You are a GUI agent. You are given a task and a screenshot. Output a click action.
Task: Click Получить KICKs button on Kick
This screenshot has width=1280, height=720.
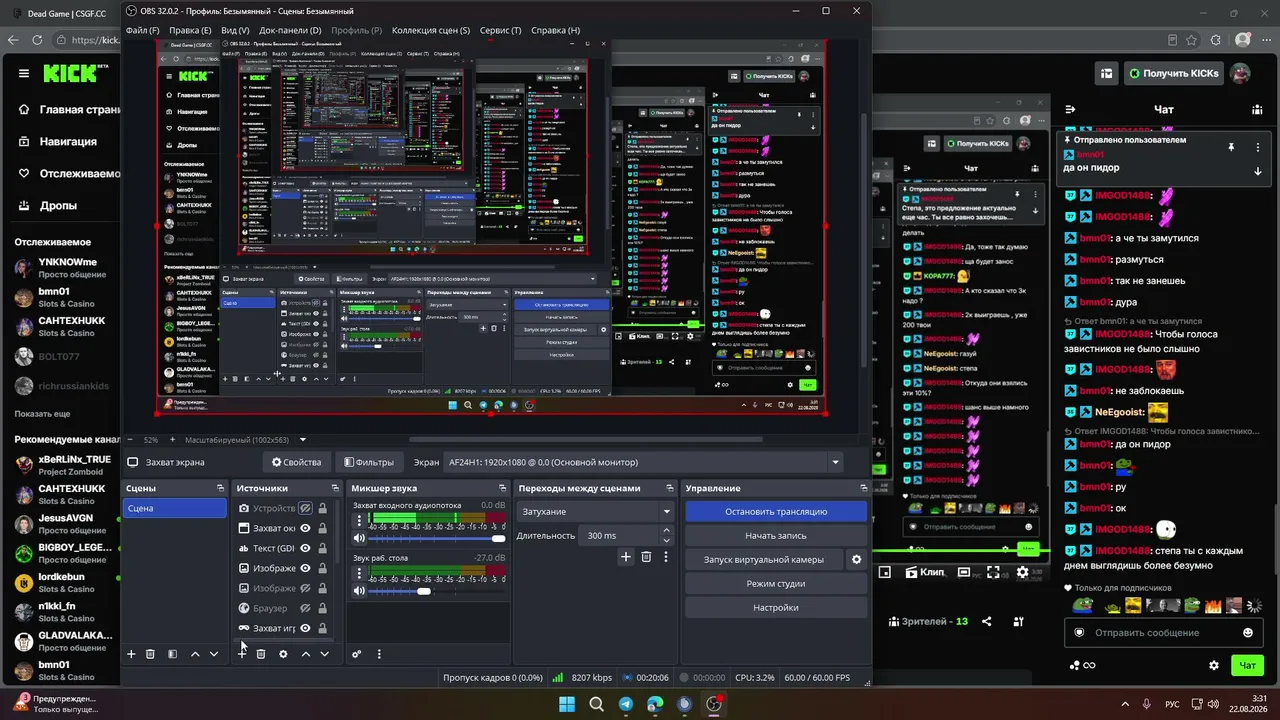tap(1174, 73)
